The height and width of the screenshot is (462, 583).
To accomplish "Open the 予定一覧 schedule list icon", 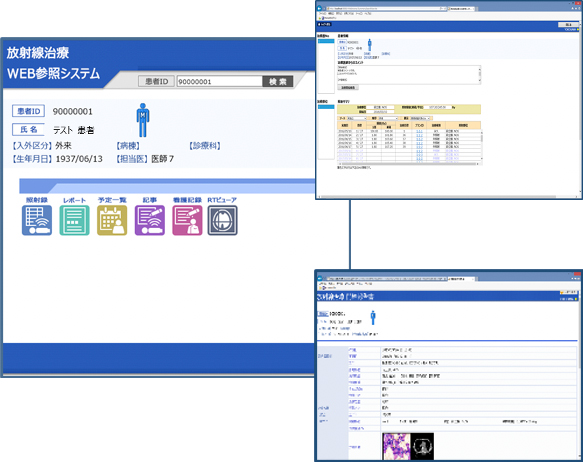I will (x=112, y=220).
